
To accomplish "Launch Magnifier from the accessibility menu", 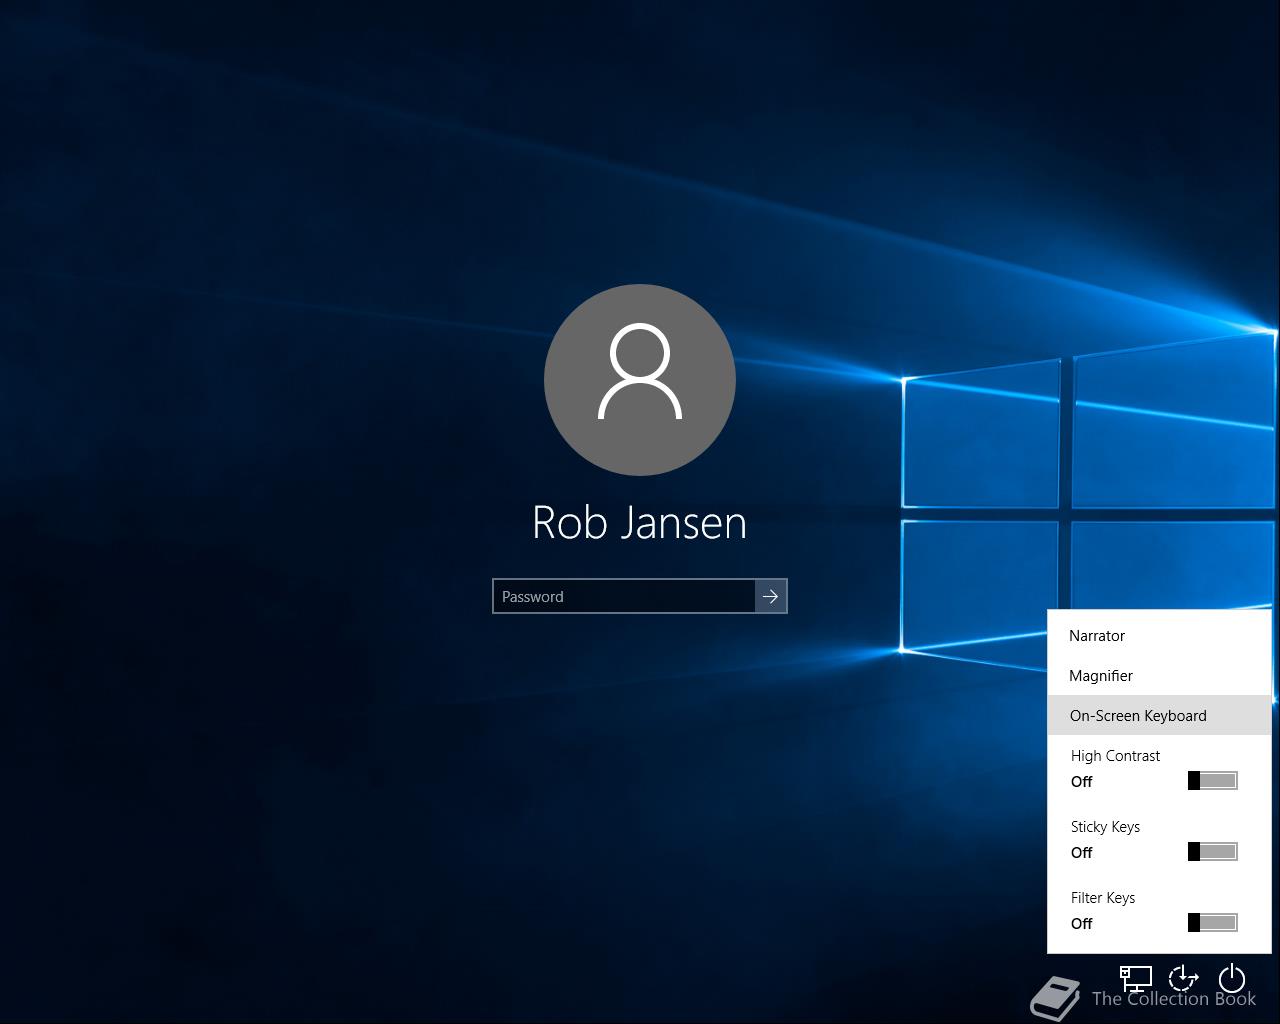I will click(x=1101, y=676).
